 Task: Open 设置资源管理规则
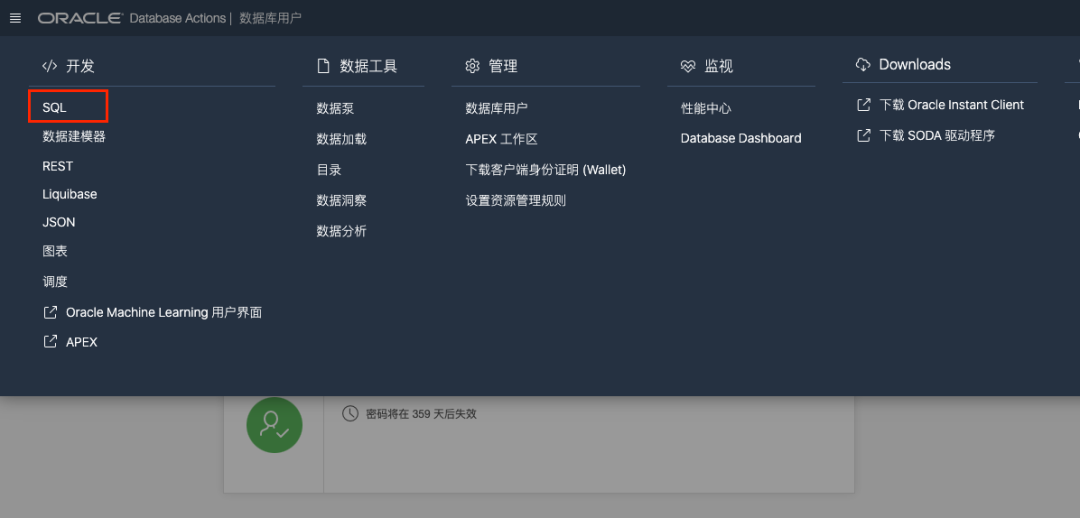[516, 200]
